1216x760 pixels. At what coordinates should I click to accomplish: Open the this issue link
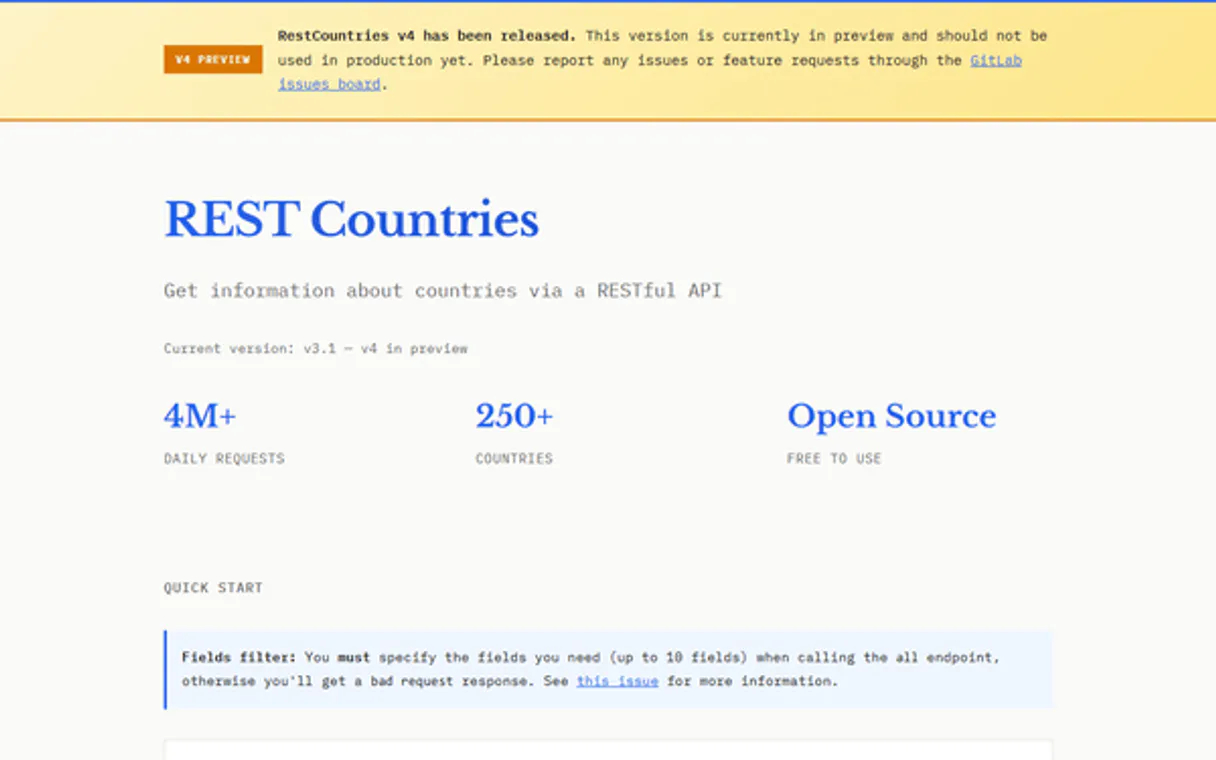pos(617,681)
